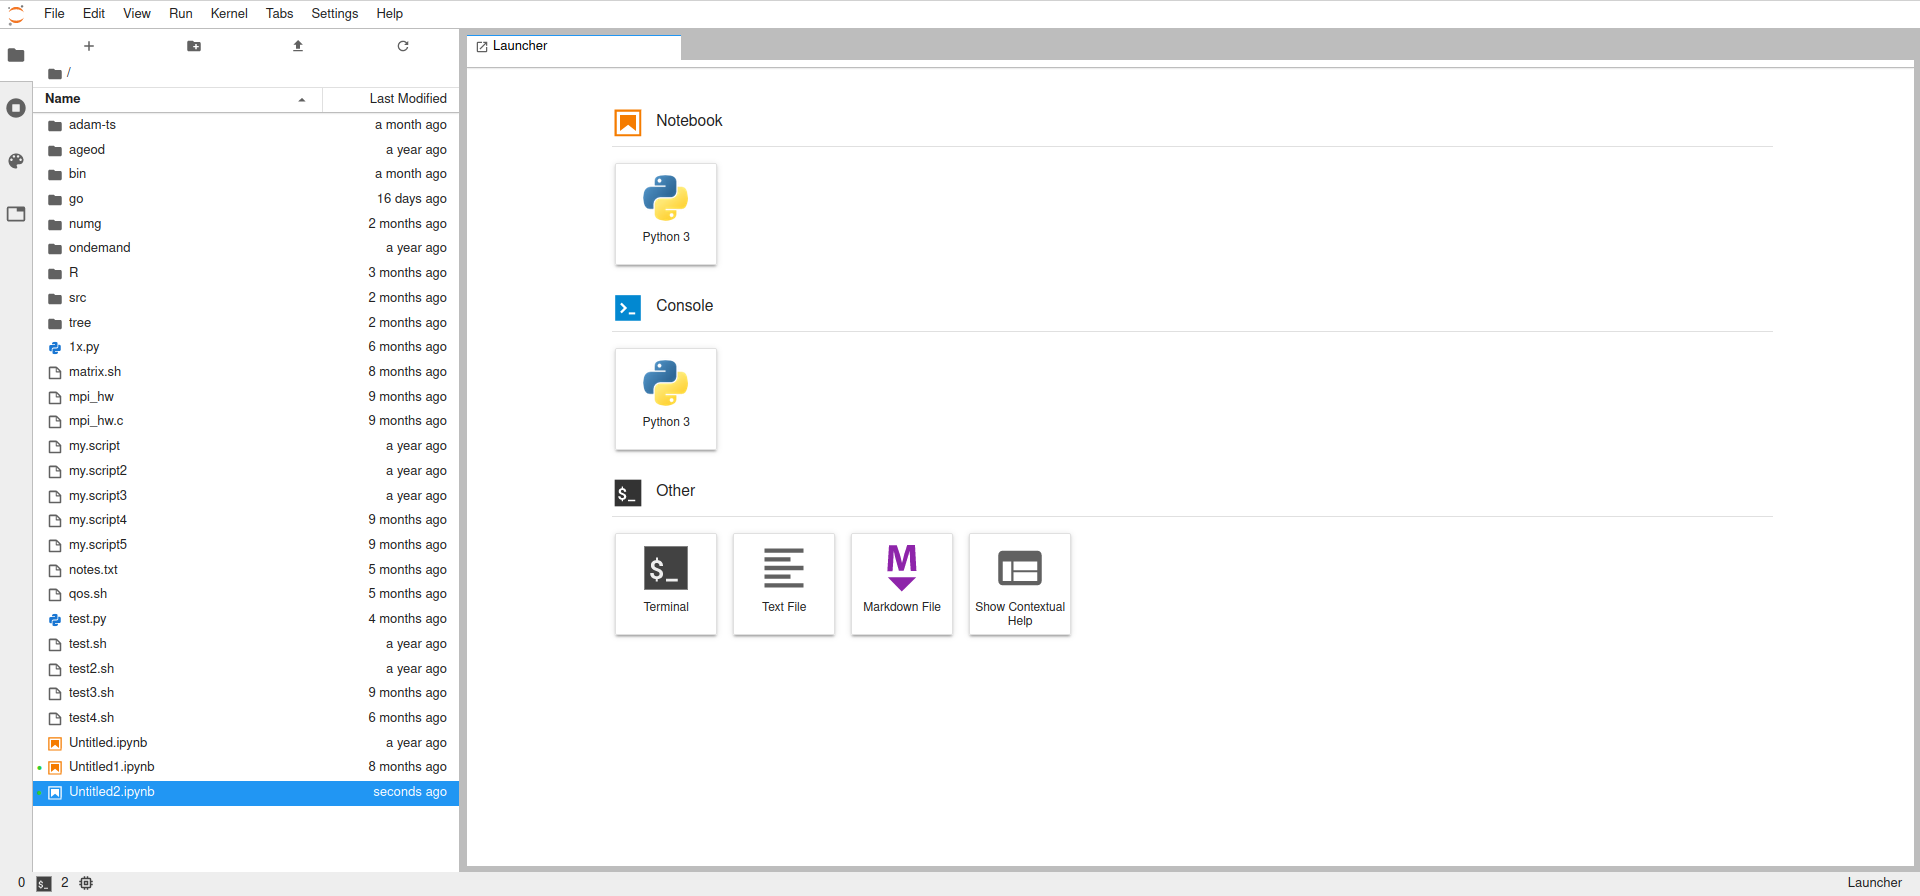The height and width of the screenshot is (896, 1920).
Task: Select the my.script4 file
Action: [246, 520]
